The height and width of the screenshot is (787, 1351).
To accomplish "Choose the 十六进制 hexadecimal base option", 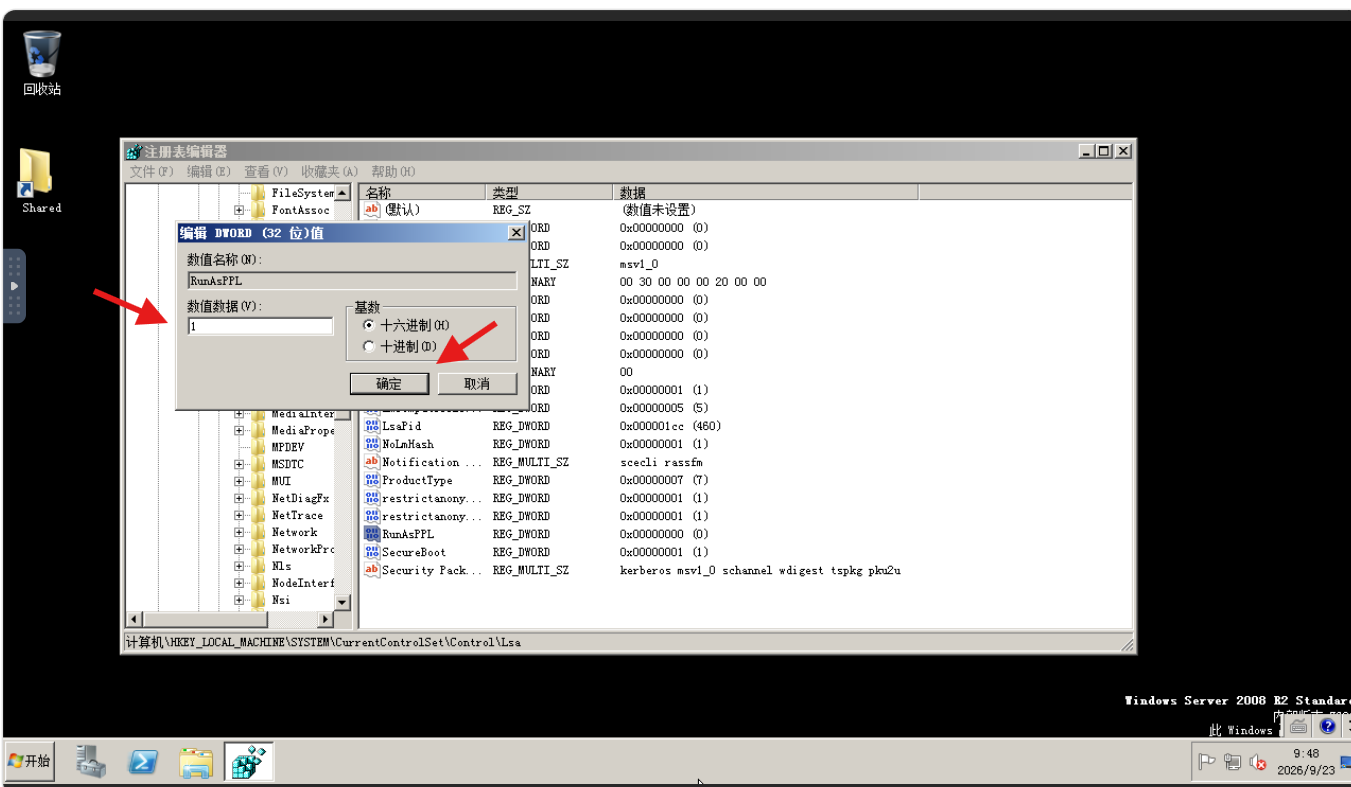I will pos(406,325).
